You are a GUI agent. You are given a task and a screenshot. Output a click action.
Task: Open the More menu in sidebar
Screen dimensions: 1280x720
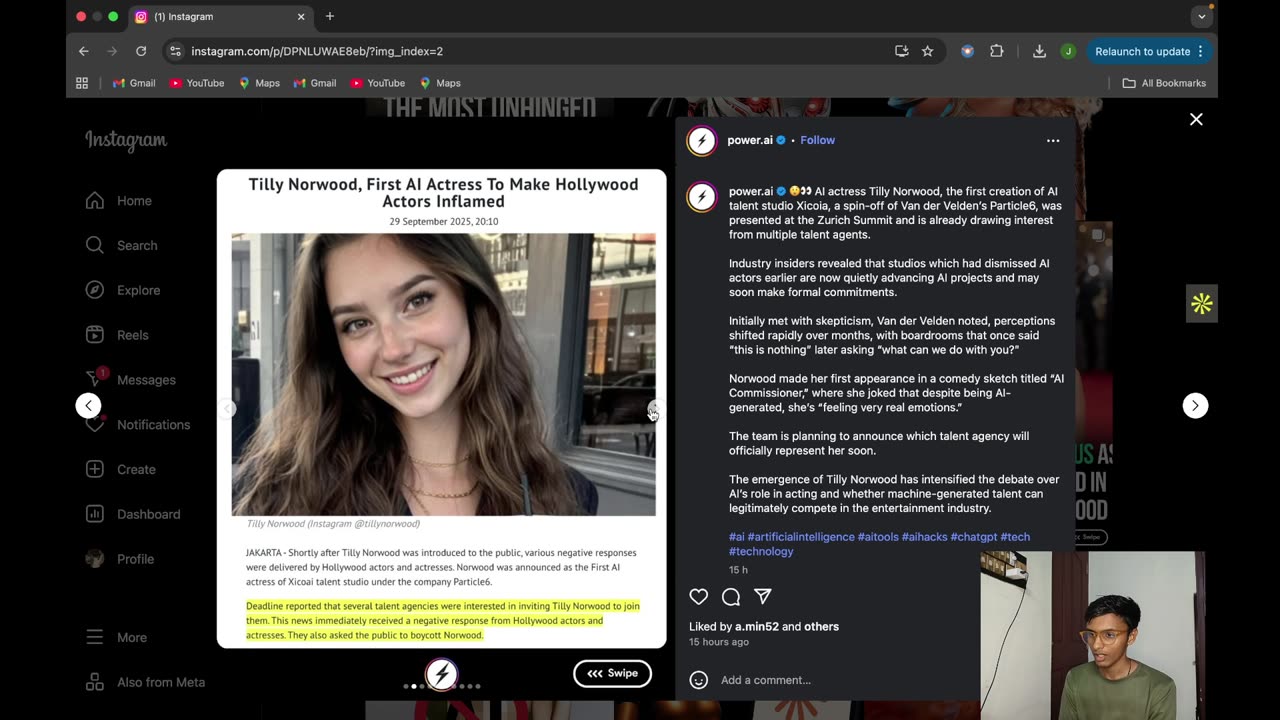[116, 637]
